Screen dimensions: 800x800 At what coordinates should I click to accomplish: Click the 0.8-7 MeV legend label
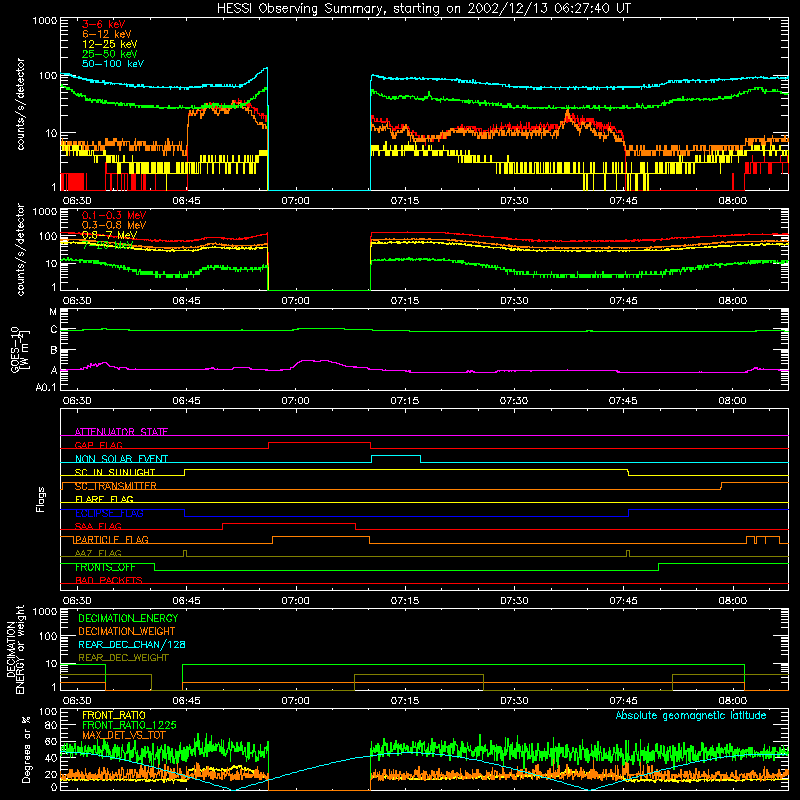pyautogui.click(x=110, y=235)
